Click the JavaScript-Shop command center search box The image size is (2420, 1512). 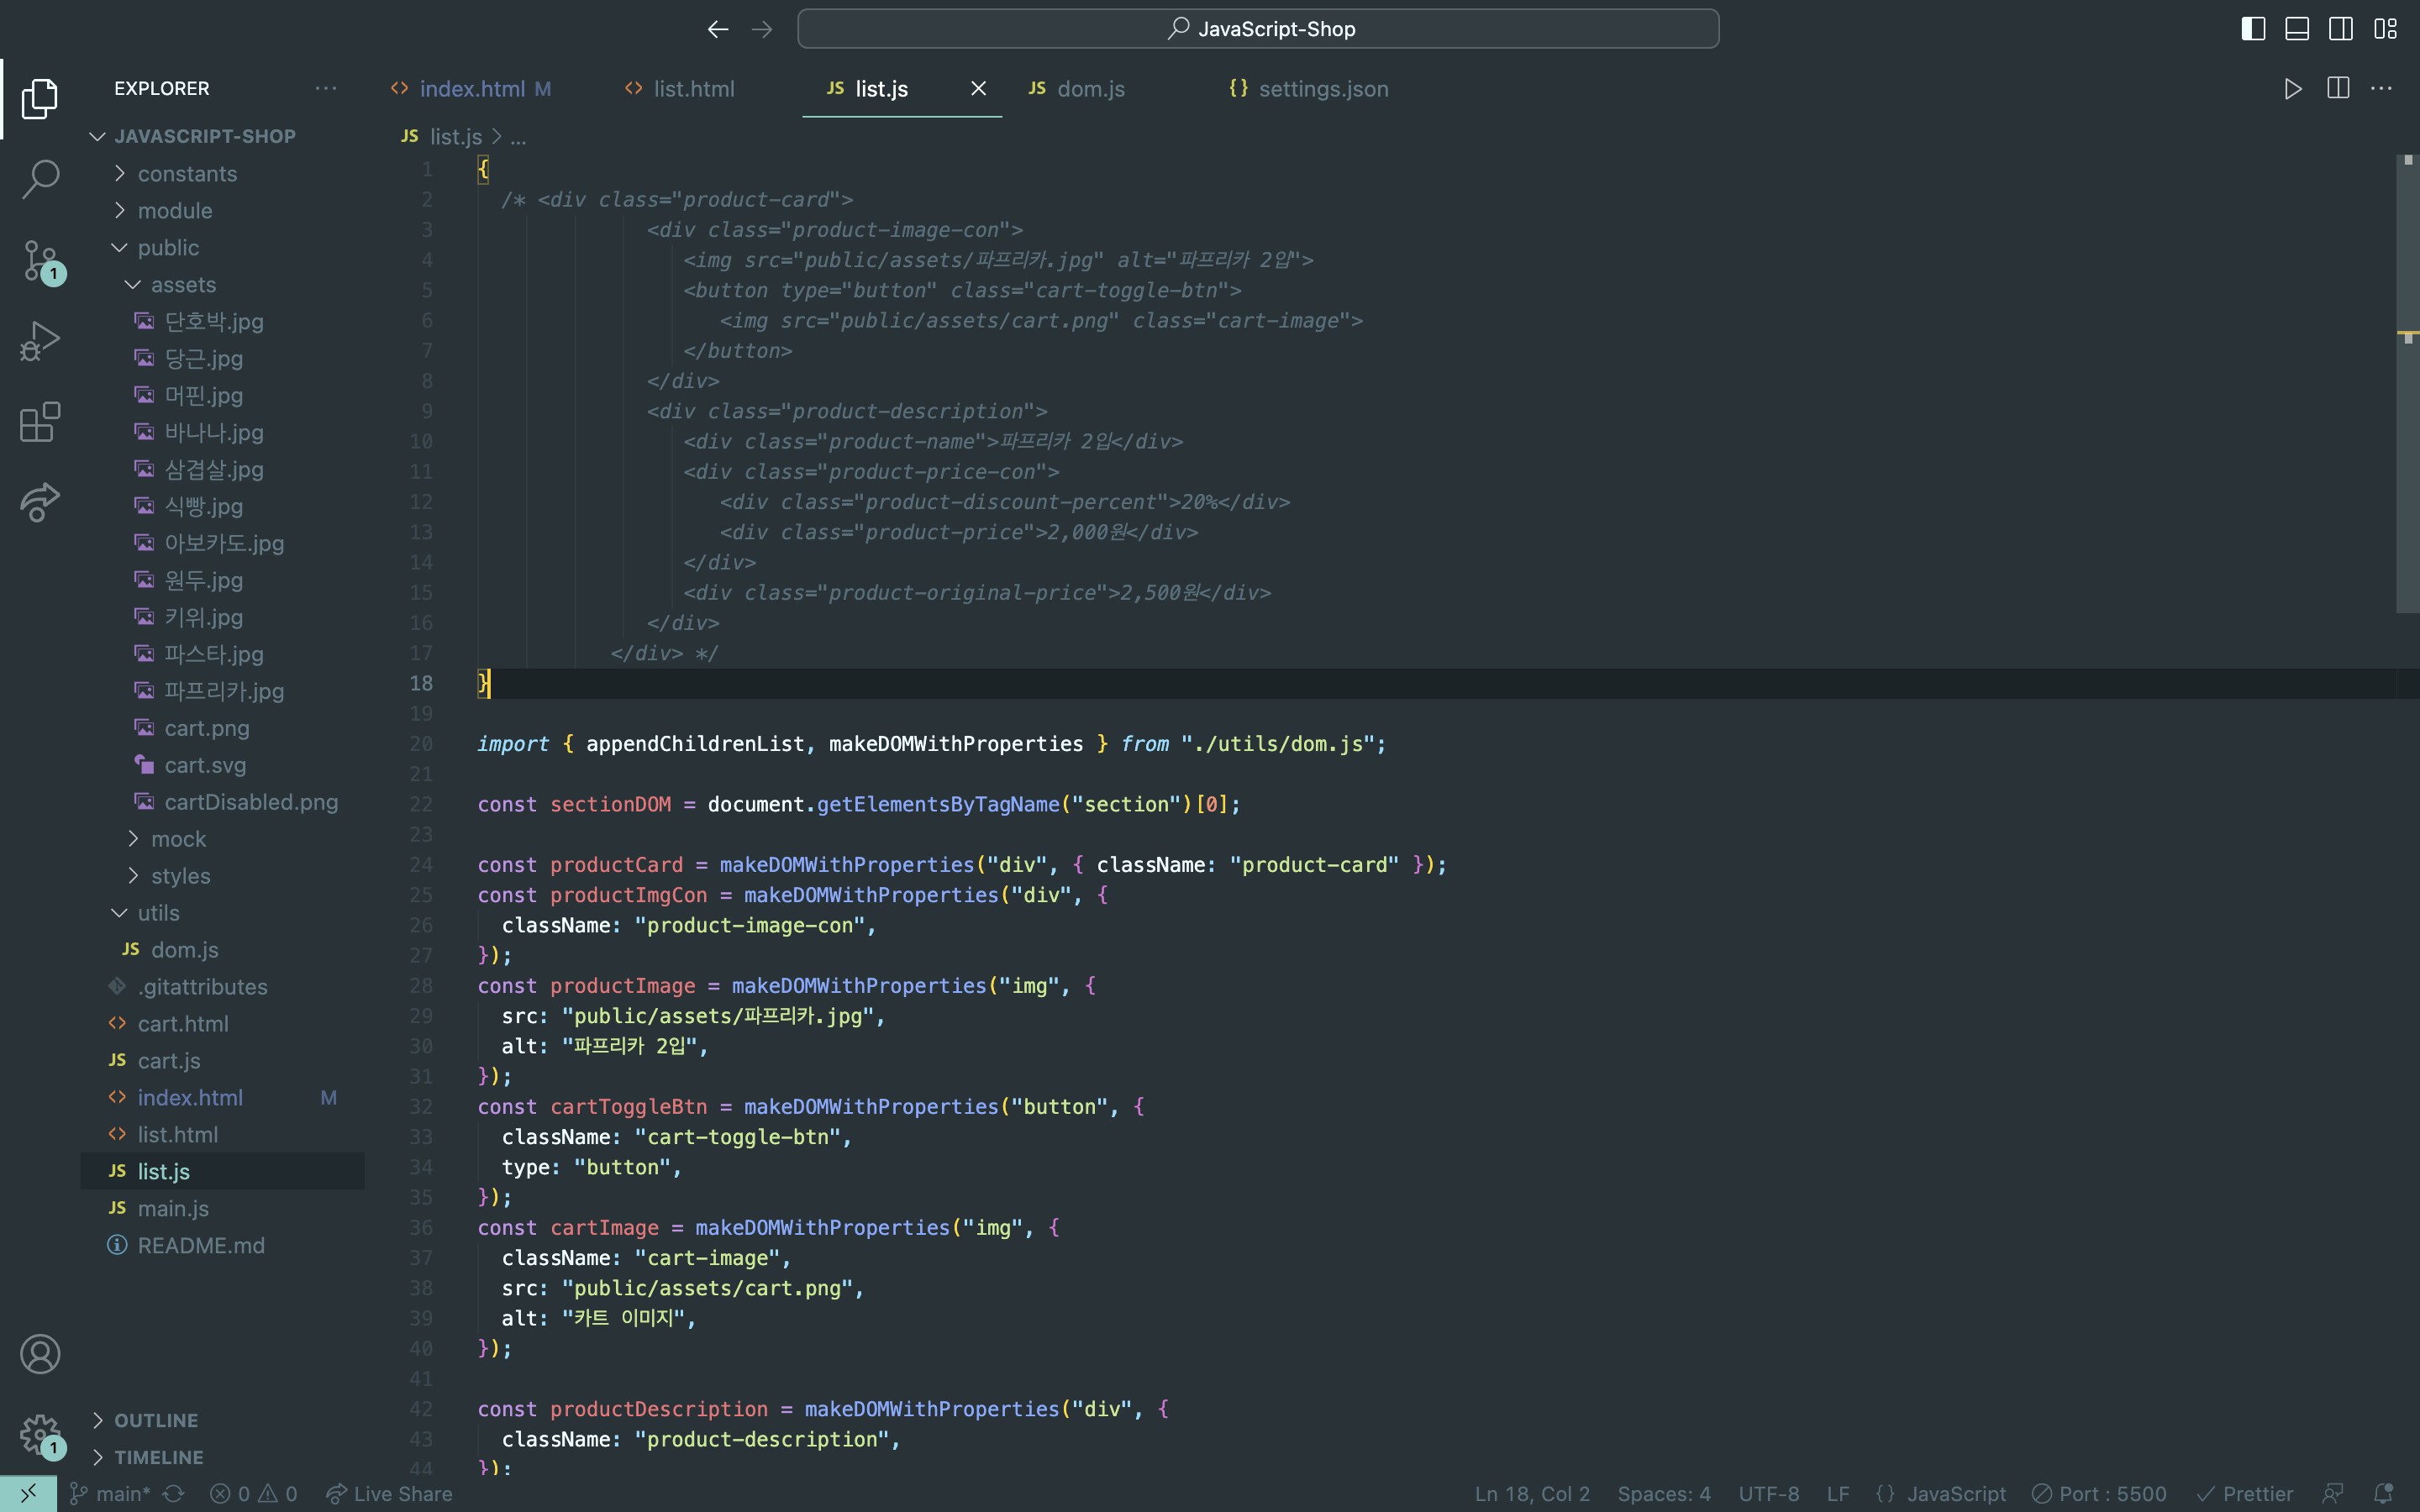(1258, 29)
